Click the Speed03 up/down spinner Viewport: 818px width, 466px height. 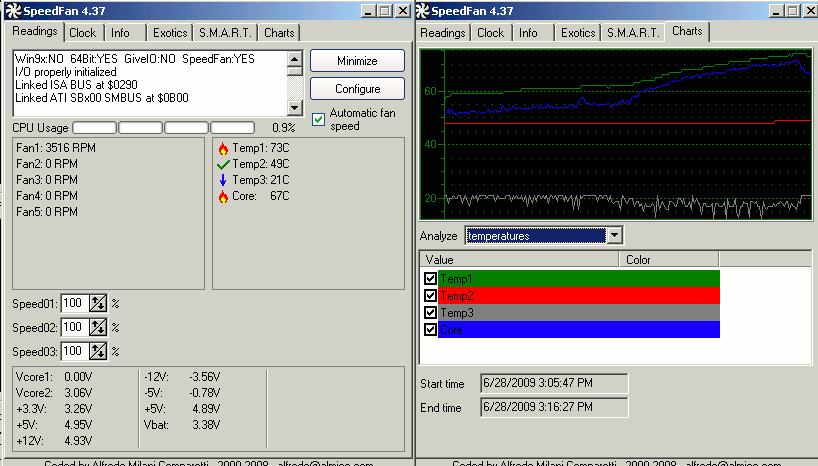pyautogui.click(x=98, y=351)
